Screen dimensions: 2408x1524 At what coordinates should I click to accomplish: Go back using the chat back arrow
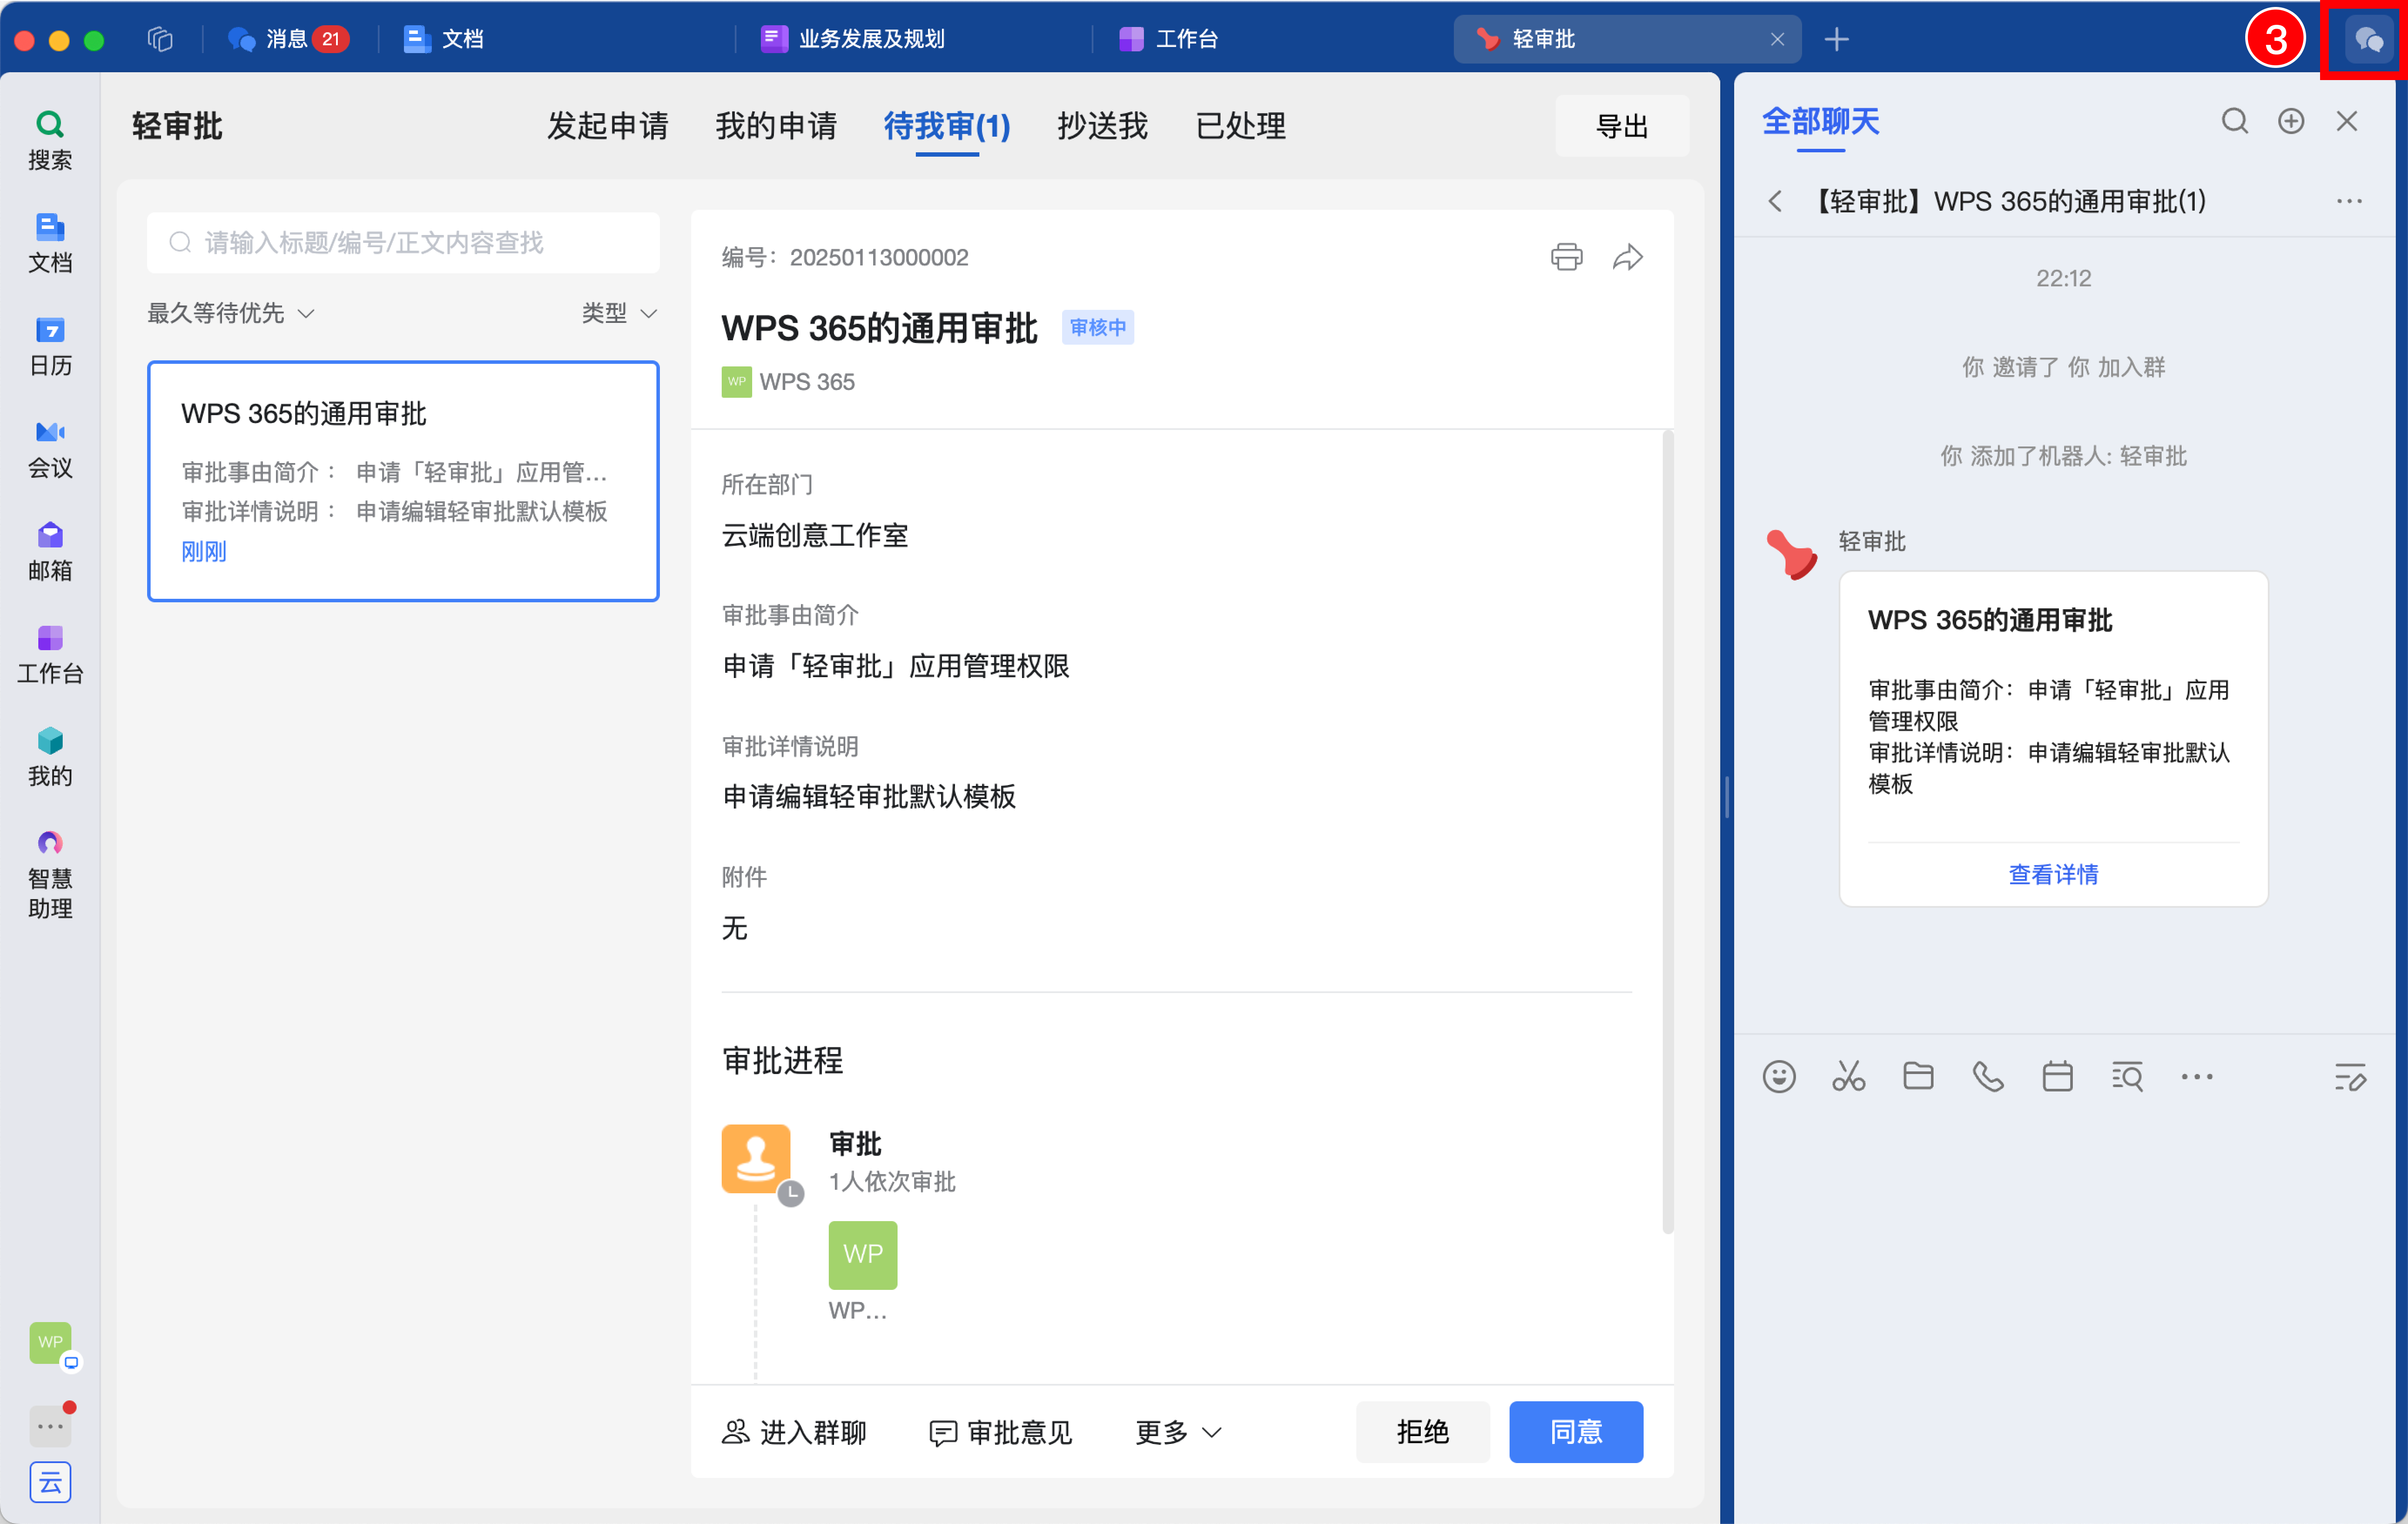(x=1775, y=201)
